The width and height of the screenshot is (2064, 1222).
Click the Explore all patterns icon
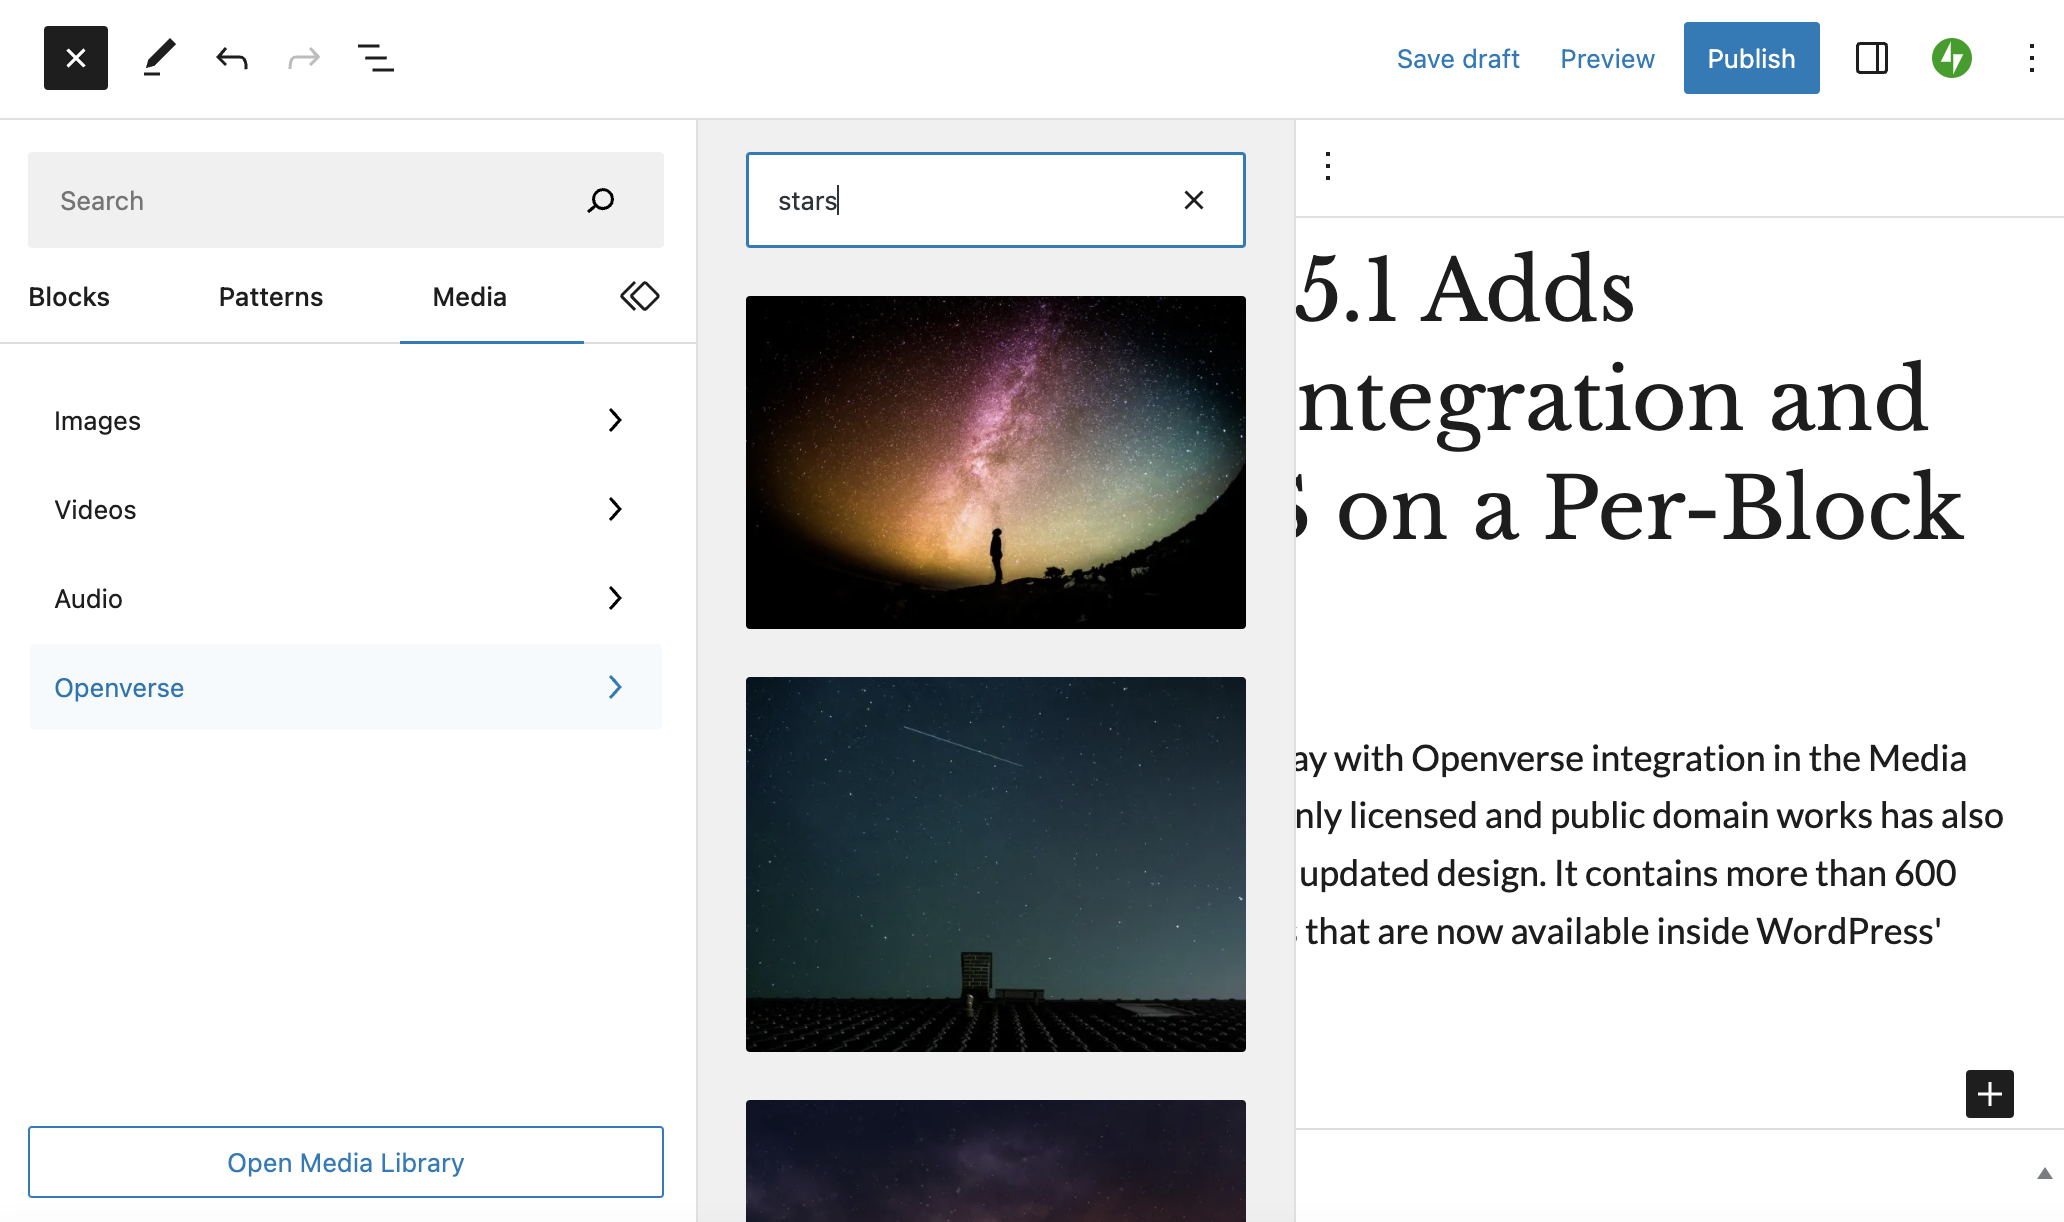click(639, 296)
